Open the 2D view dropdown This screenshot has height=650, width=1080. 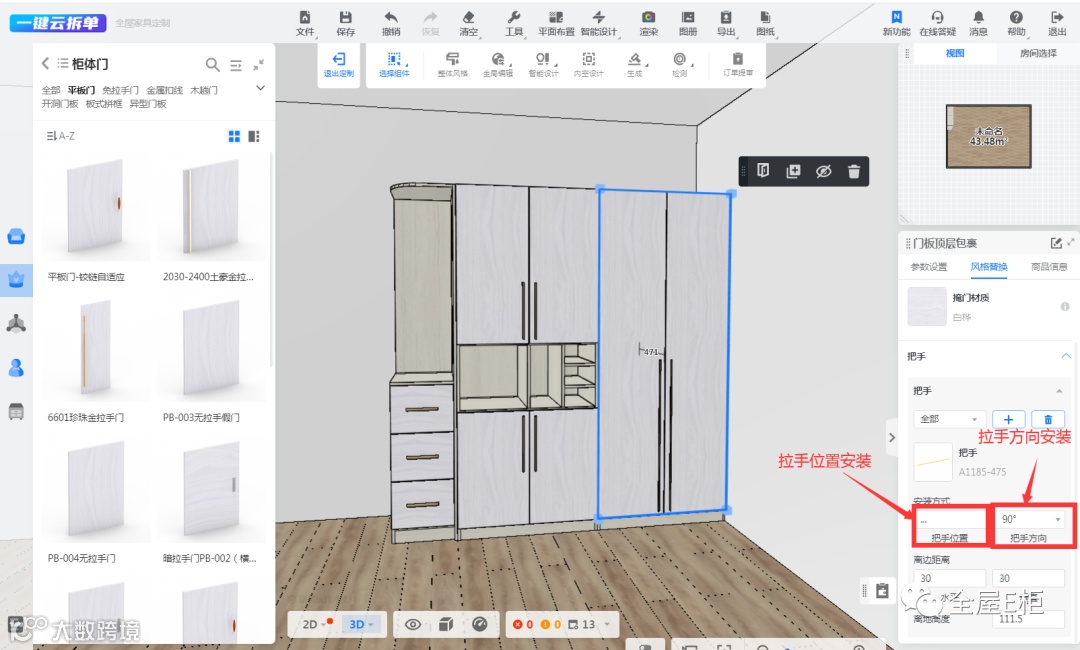(x=314, y=625)
